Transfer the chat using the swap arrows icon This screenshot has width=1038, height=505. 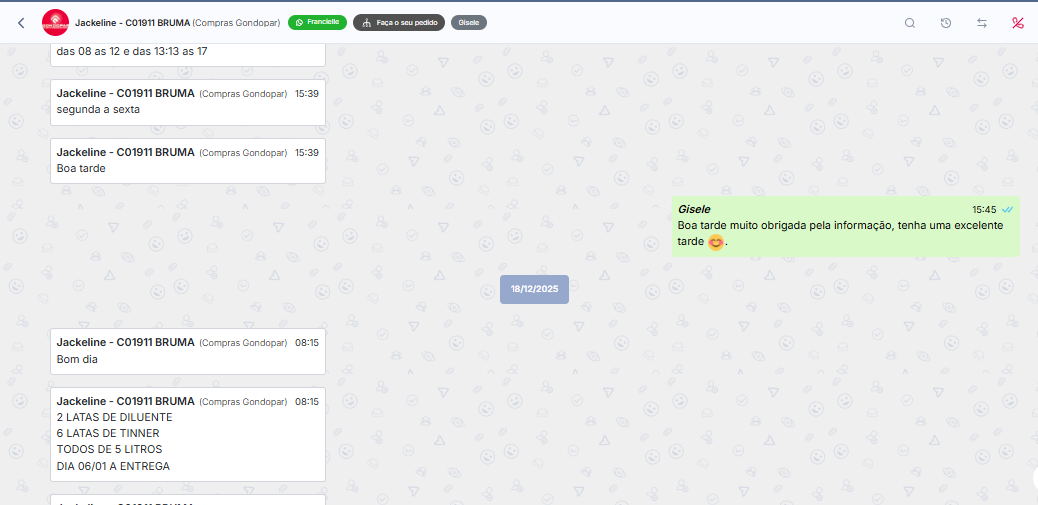pyautogui.click(x=982, y=23)
